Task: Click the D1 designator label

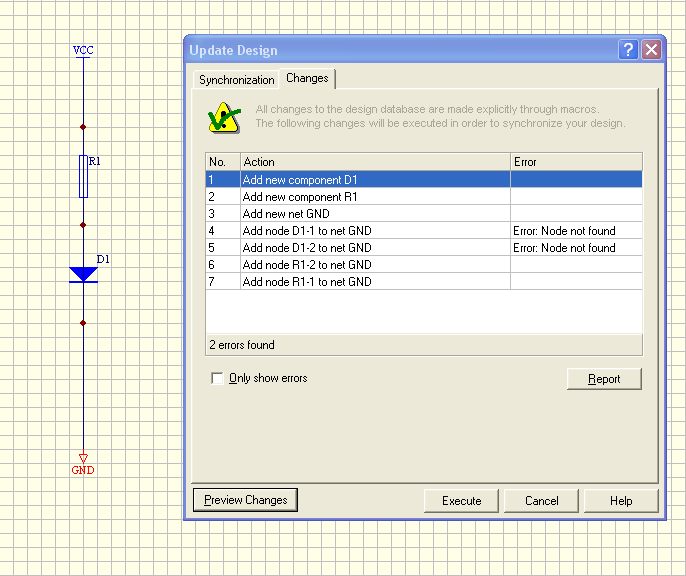Action: tap(103, 259)
